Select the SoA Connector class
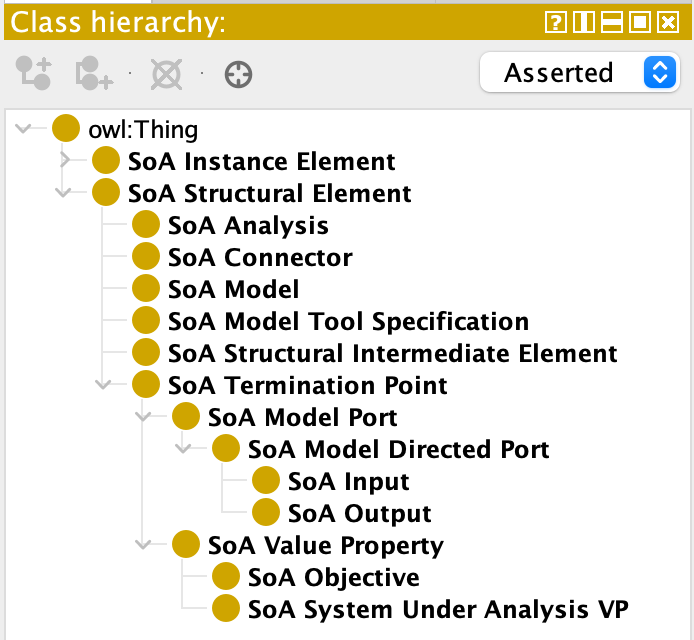The image size is (694, 640). click(260, 257)
